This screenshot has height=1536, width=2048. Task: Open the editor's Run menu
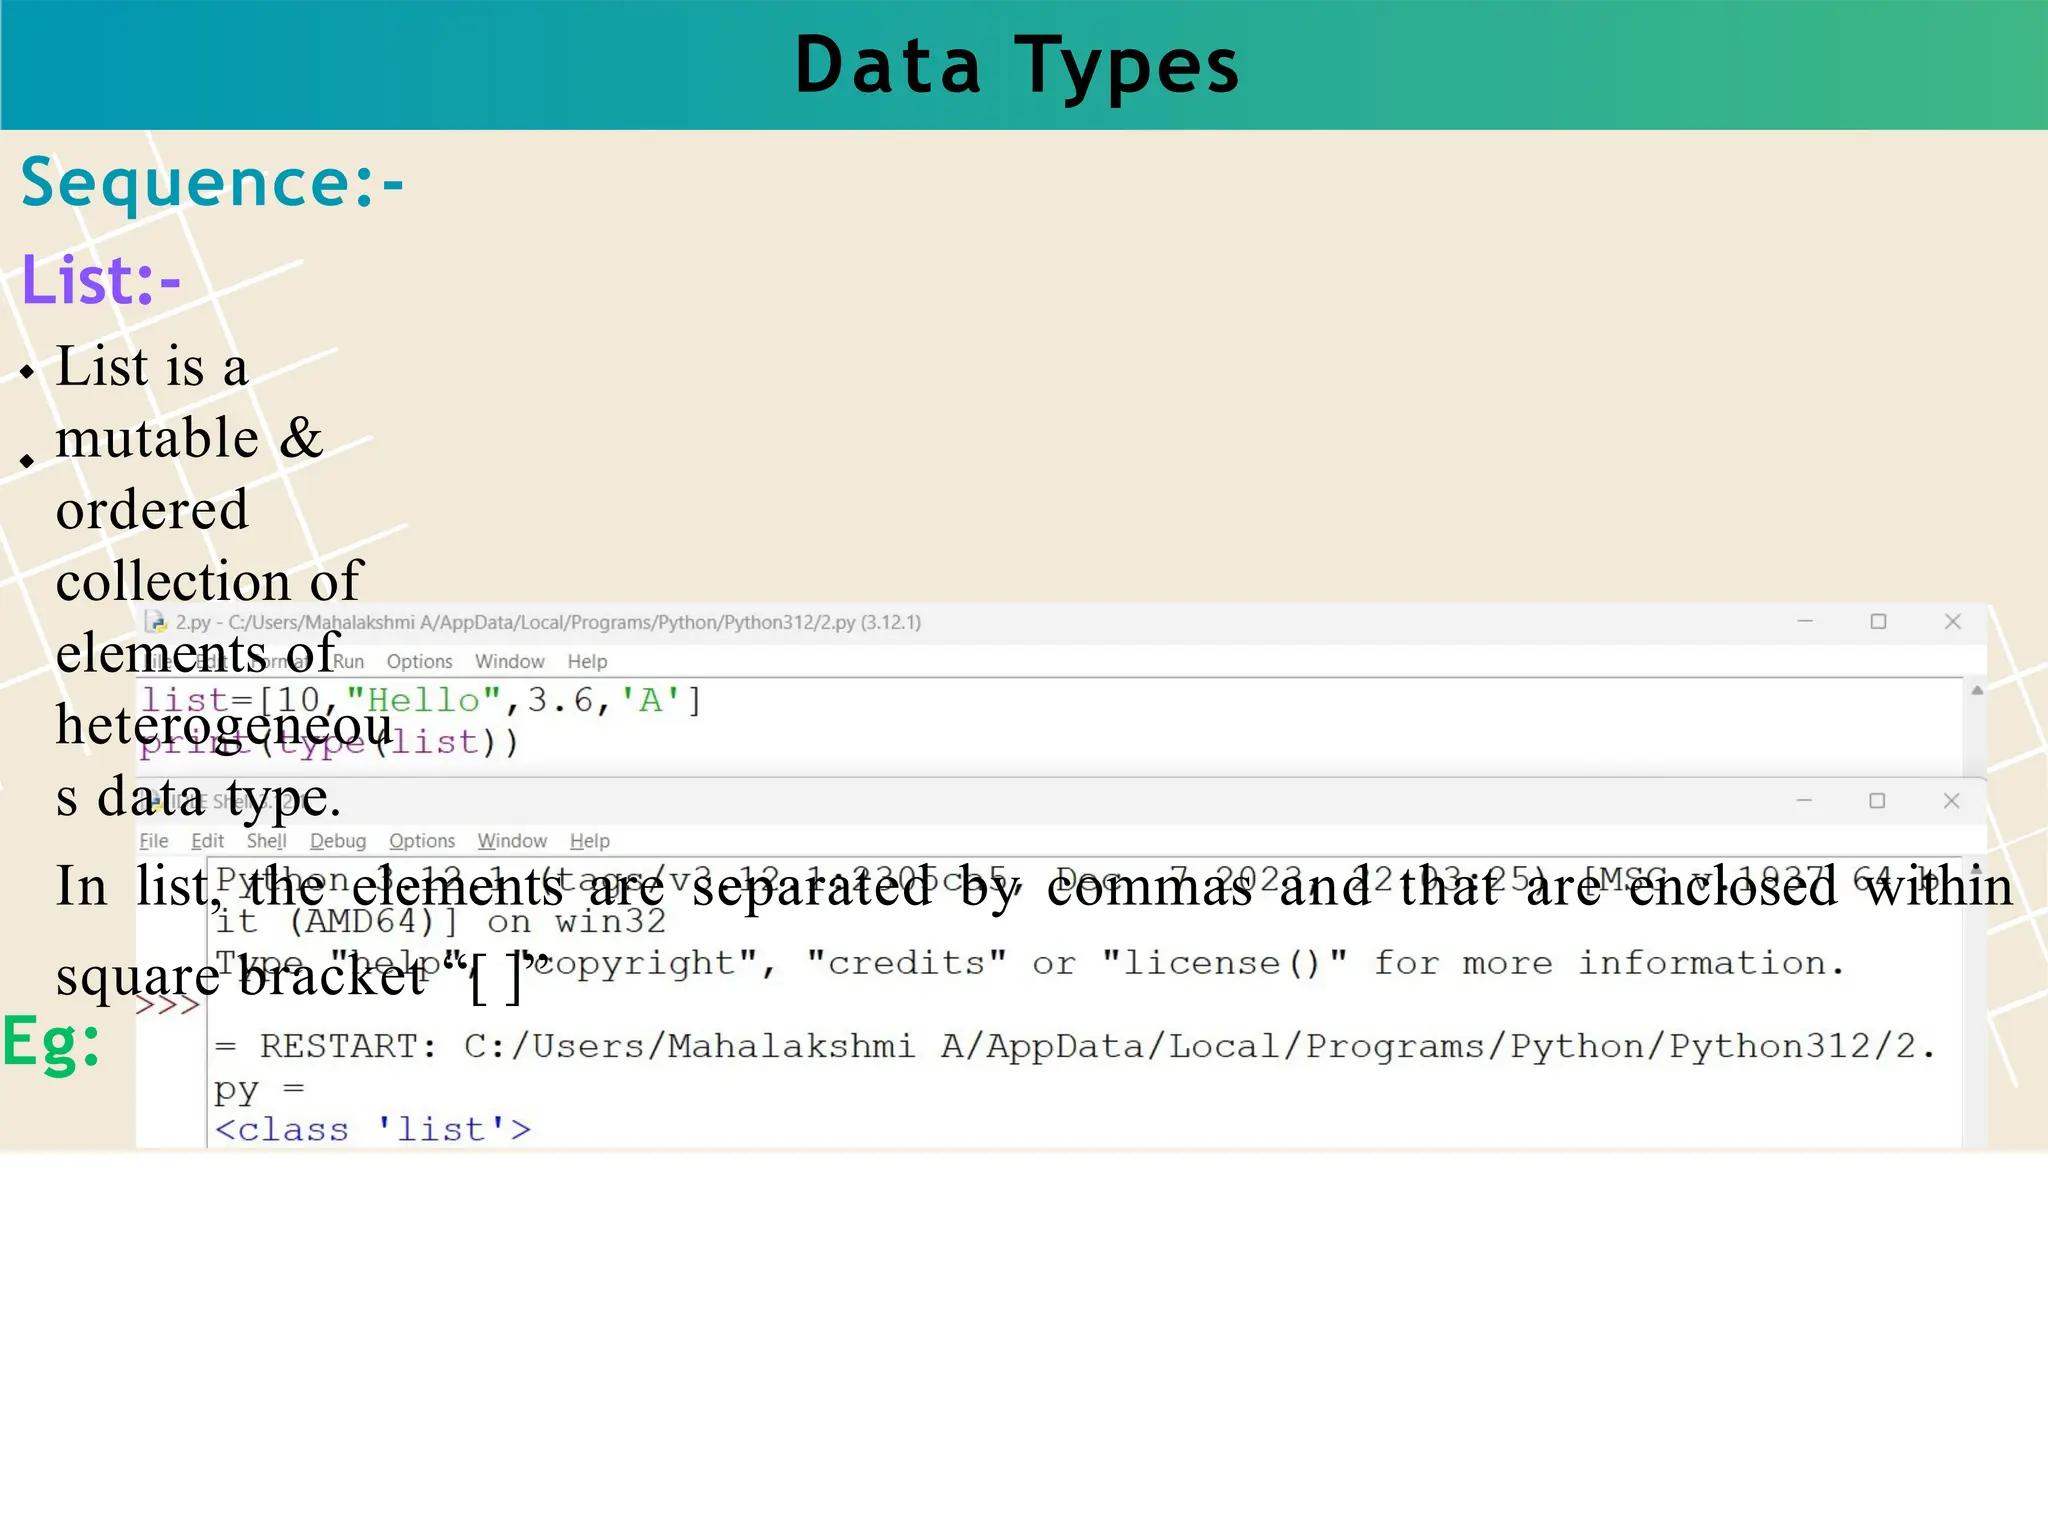(349, 661)
